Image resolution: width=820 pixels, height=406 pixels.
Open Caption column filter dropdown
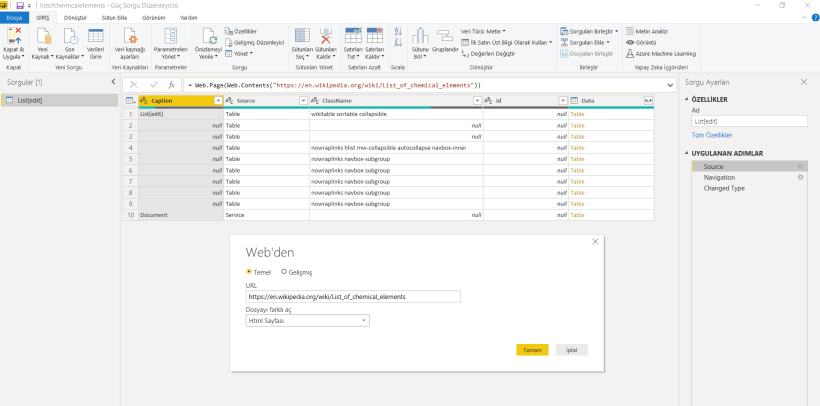click(218, 101)
